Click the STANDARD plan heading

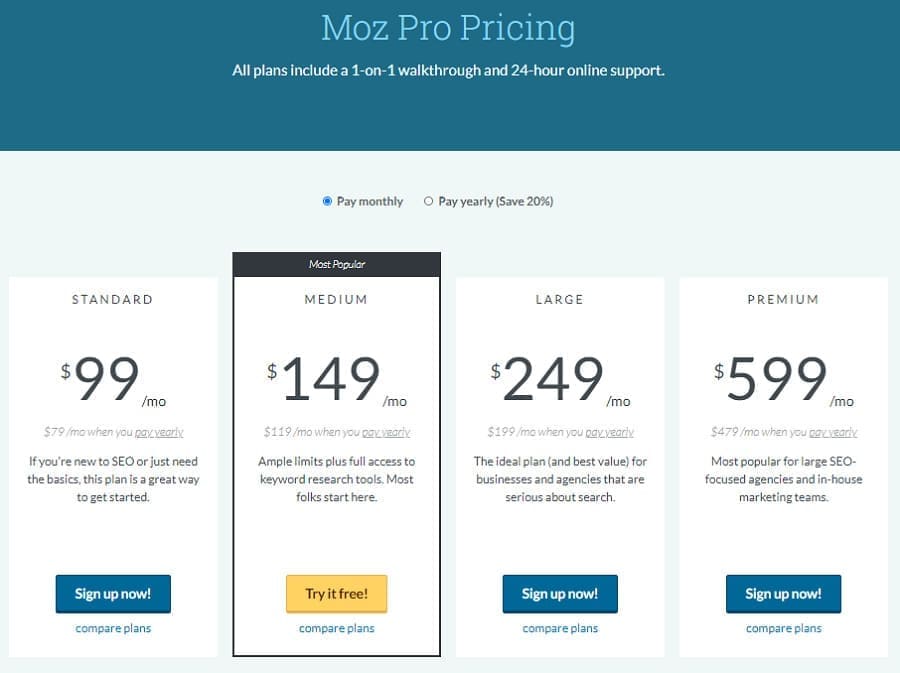(x=113, y=299)
